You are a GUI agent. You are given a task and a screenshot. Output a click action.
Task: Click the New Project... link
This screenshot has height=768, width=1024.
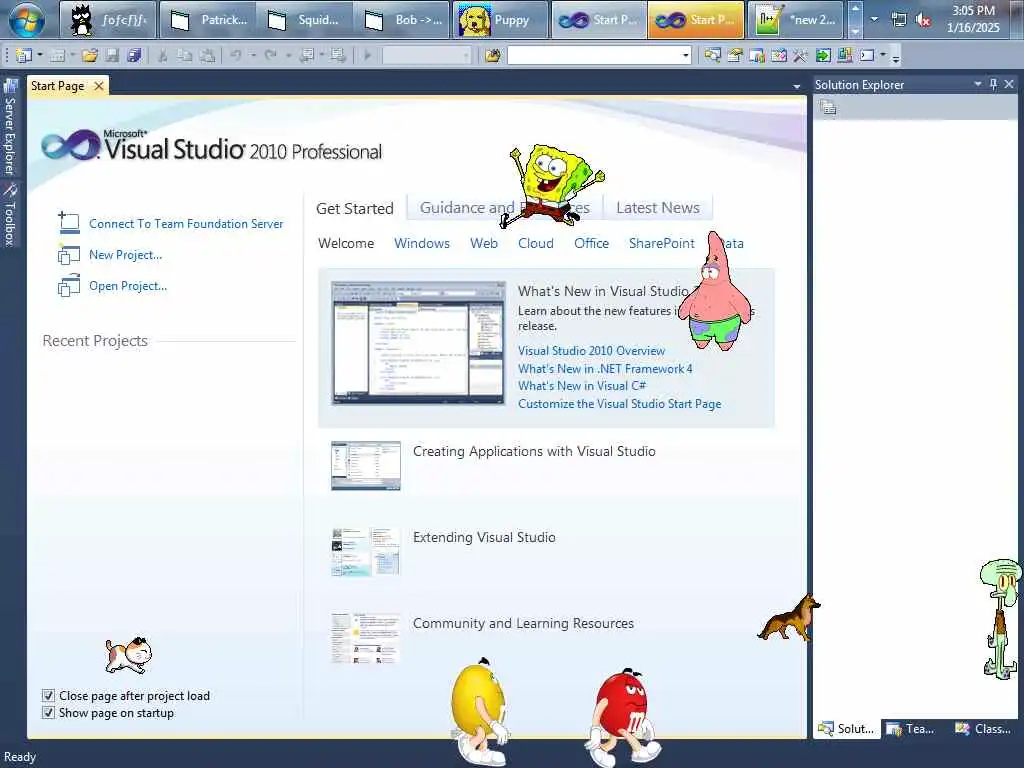tap(125, 255)
